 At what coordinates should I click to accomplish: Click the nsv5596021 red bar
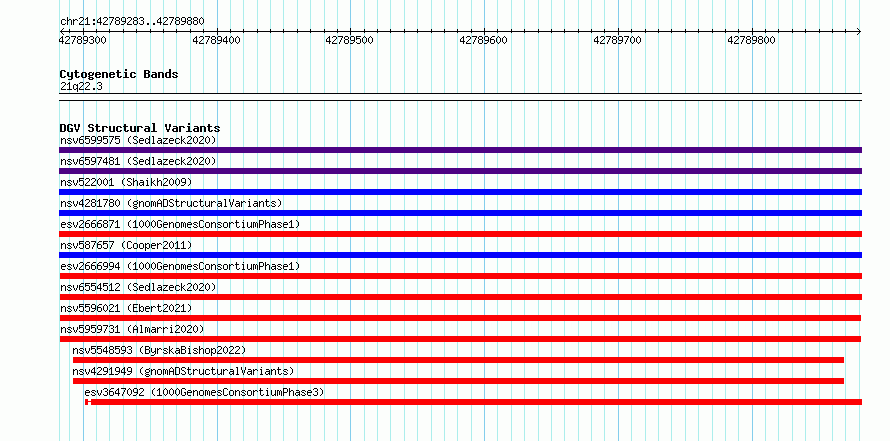pyautogui.click(x=460, y=318)
